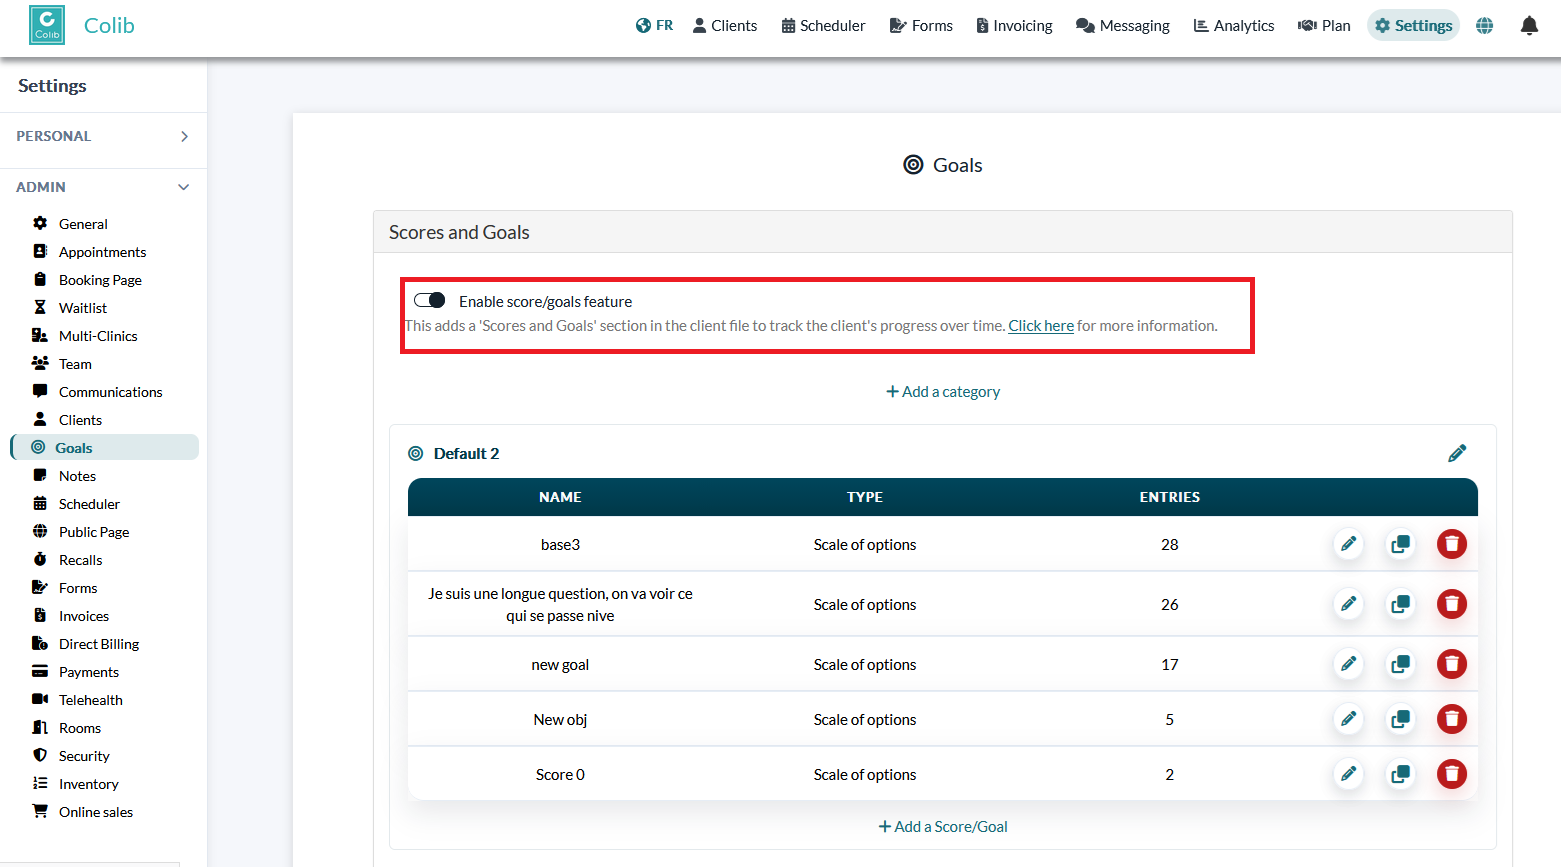Open the notifications bell

(x=1529, y=26)
